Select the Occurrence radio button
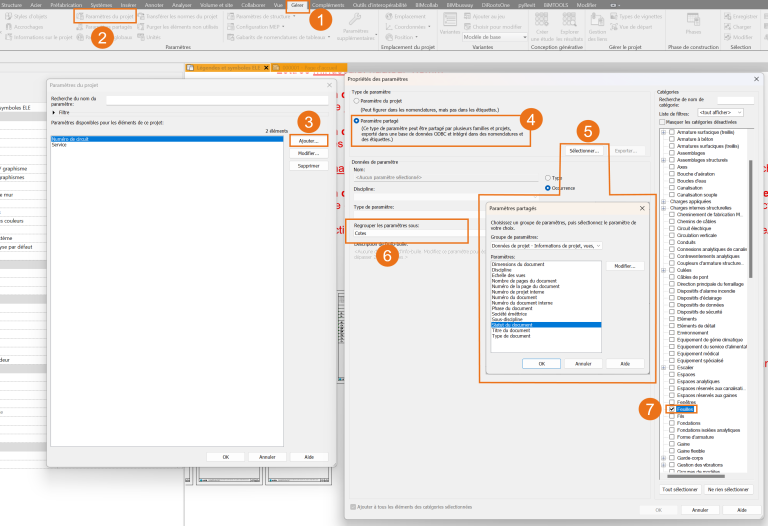 [548, 188]
